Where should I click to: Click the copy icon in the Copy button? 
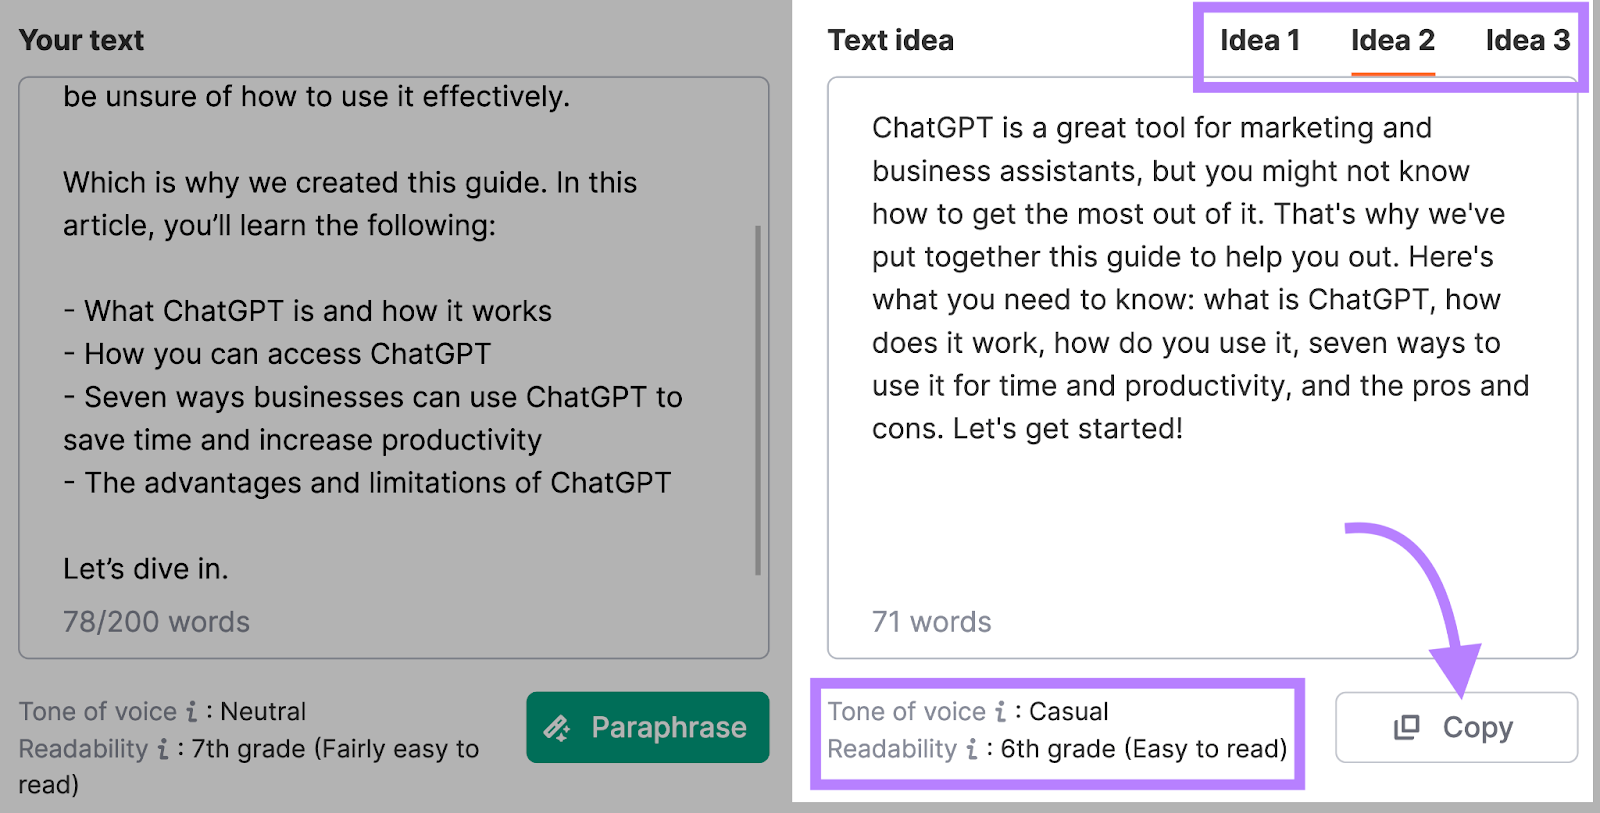[x=1406, y=727]
